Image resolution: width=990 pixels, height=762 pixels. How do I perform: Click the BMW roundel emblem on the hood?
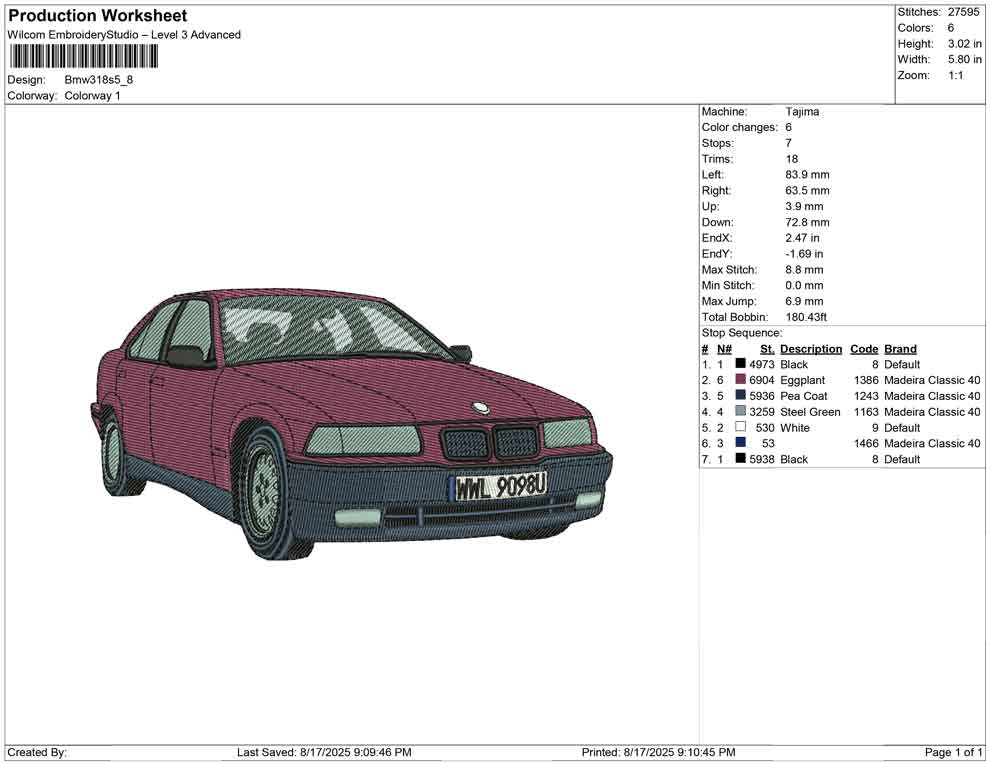tap(480, 407)
